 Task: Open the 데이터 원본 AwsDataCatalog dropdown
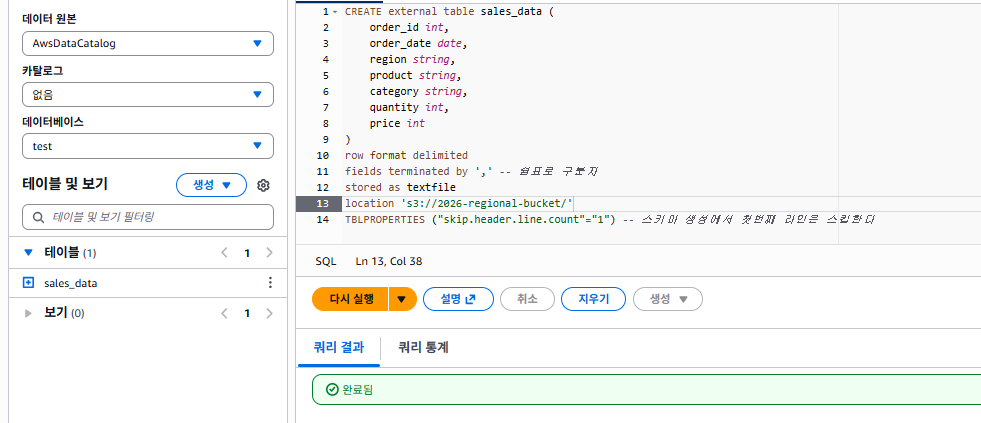click(148, 44)
